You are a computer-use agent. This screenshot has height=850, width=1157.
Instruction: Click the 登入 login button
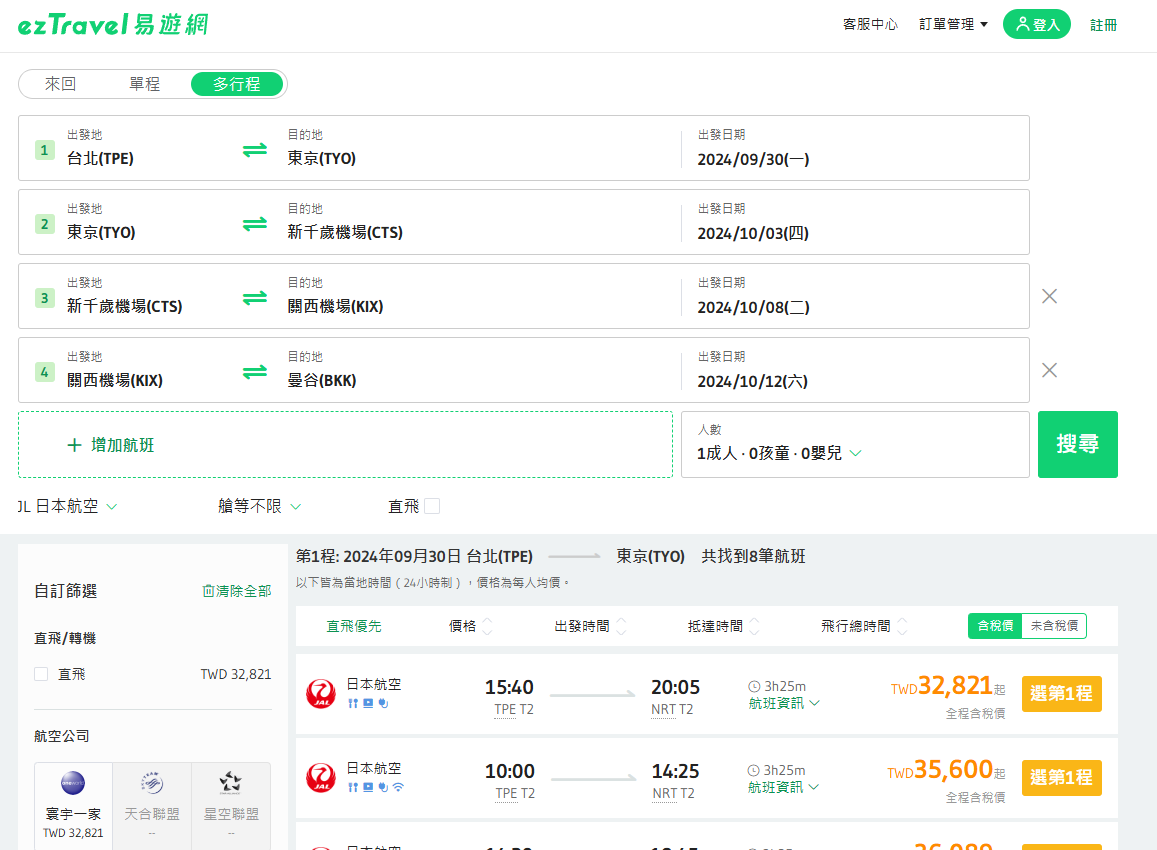[x=1037, y=24]
